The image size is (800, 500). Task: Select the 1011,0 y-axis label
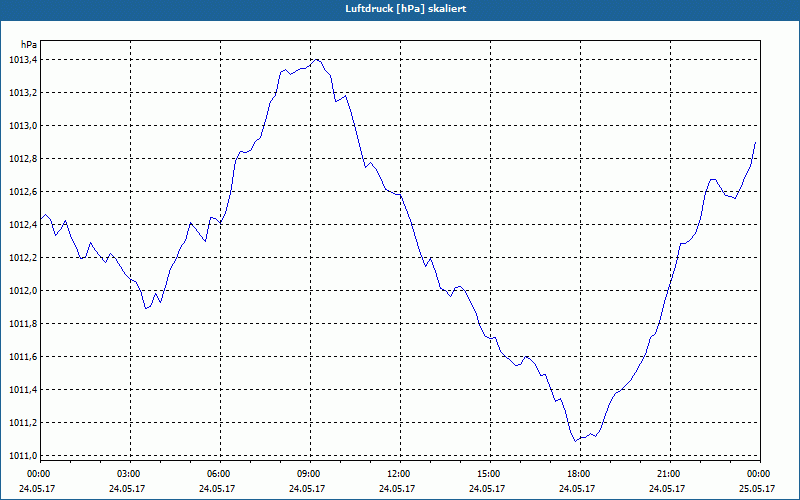[x=23, y=456]
